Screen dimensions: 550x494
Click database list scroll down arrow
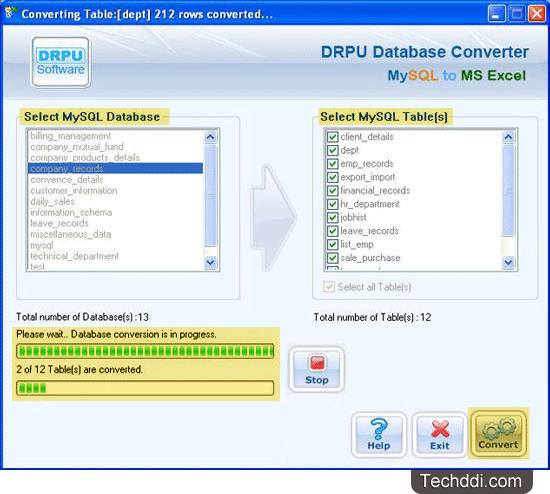tap(210, 262)
